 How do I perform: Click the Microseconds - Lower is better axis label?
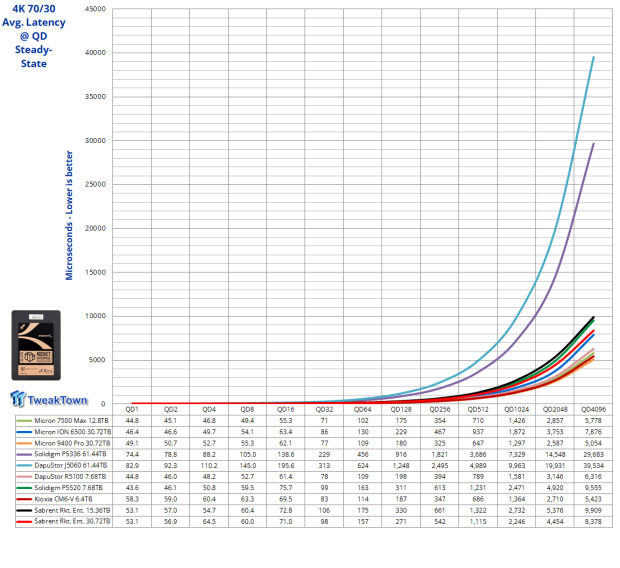pos(69,215)
